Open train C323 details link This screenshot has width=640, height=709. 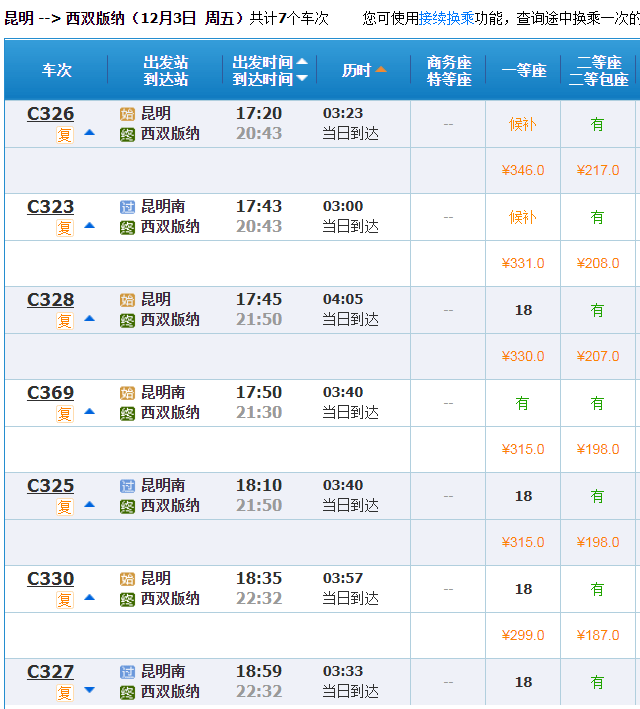click(50, 207)
